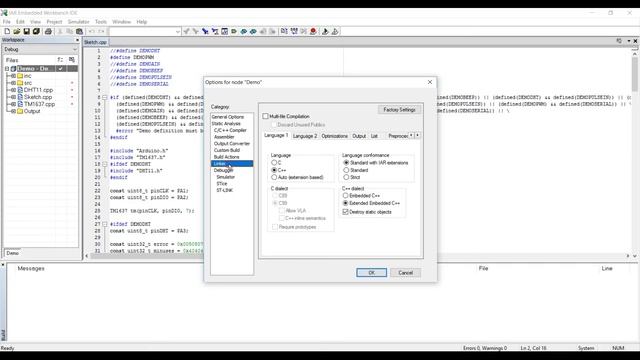Screen dimensions: 640x360
Task: Expand the DHT11.cpp tree node
Action: (x=13, y=90)
